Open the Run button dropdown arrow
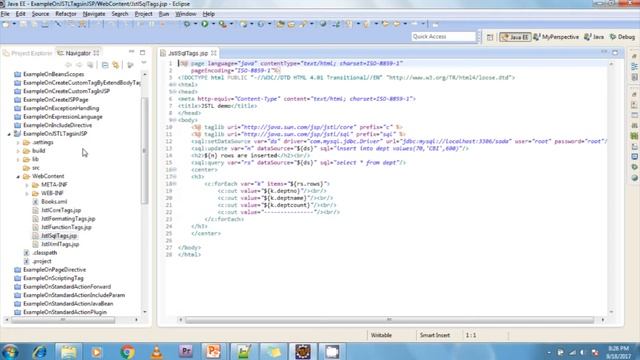This screenshot has height=360, width=640. click(213, 24)
